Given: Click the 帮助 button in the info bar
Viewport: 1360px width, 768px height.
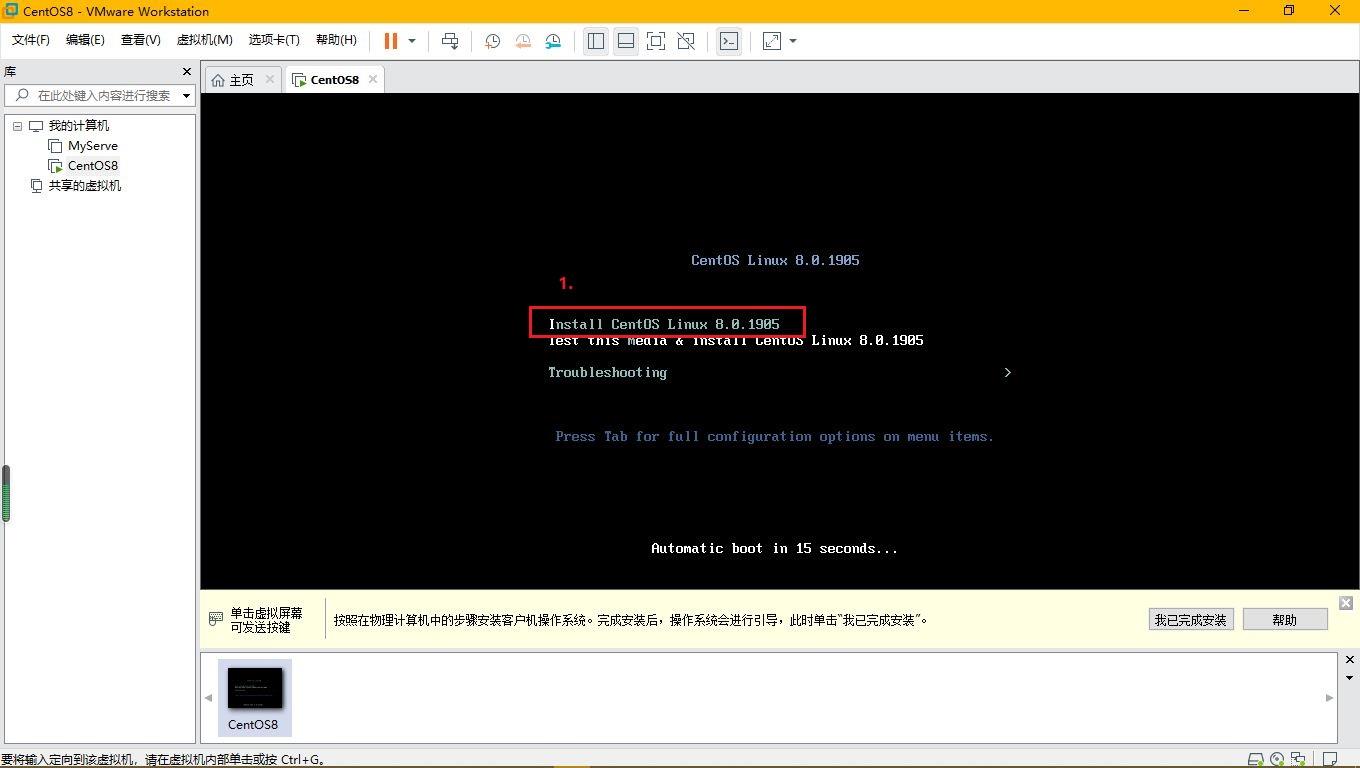Looking at the screenshot, I should [1285, 620].
